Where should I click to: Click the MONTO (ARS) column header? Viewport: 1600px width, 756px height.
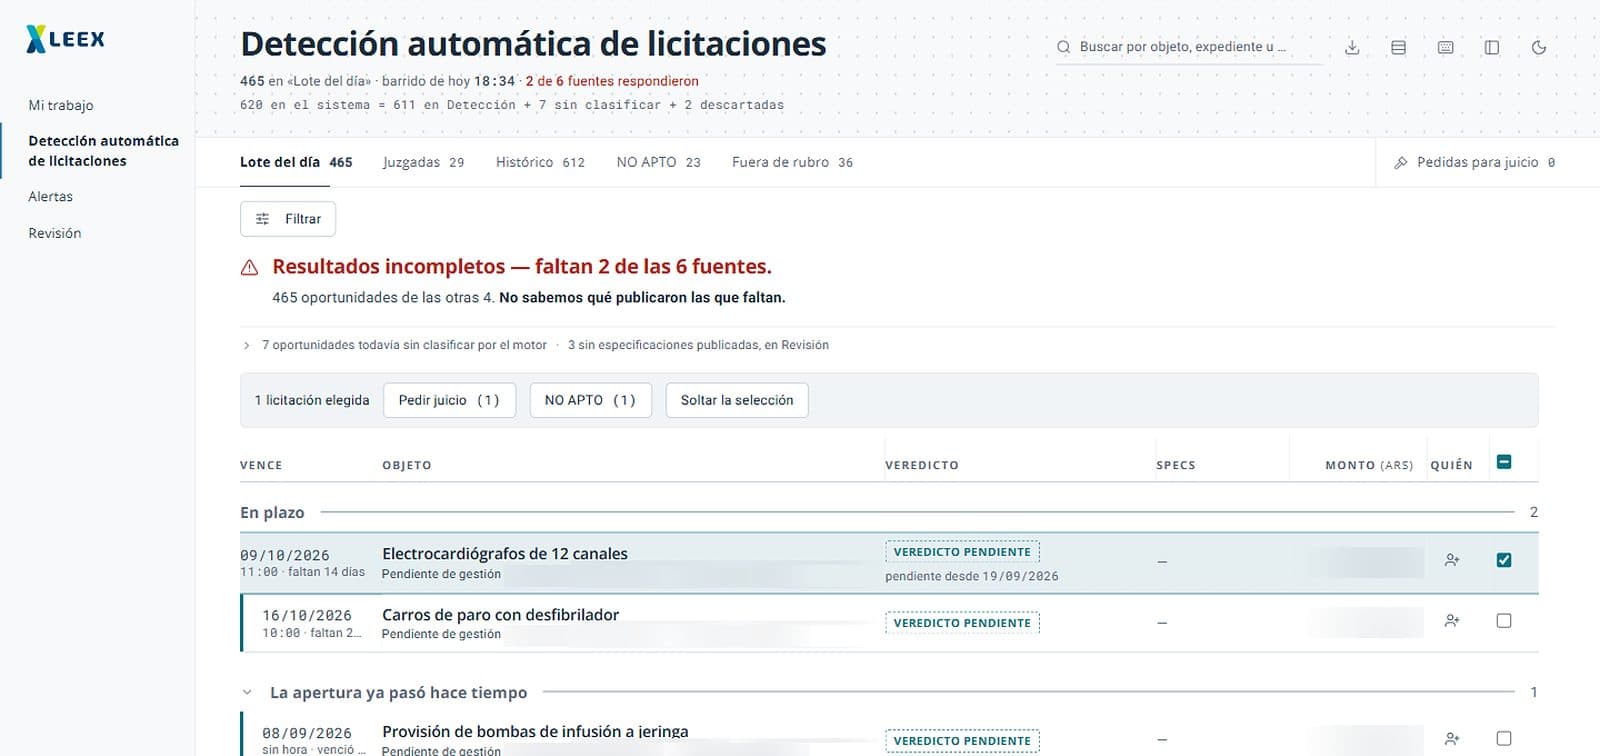[1369, 465]
